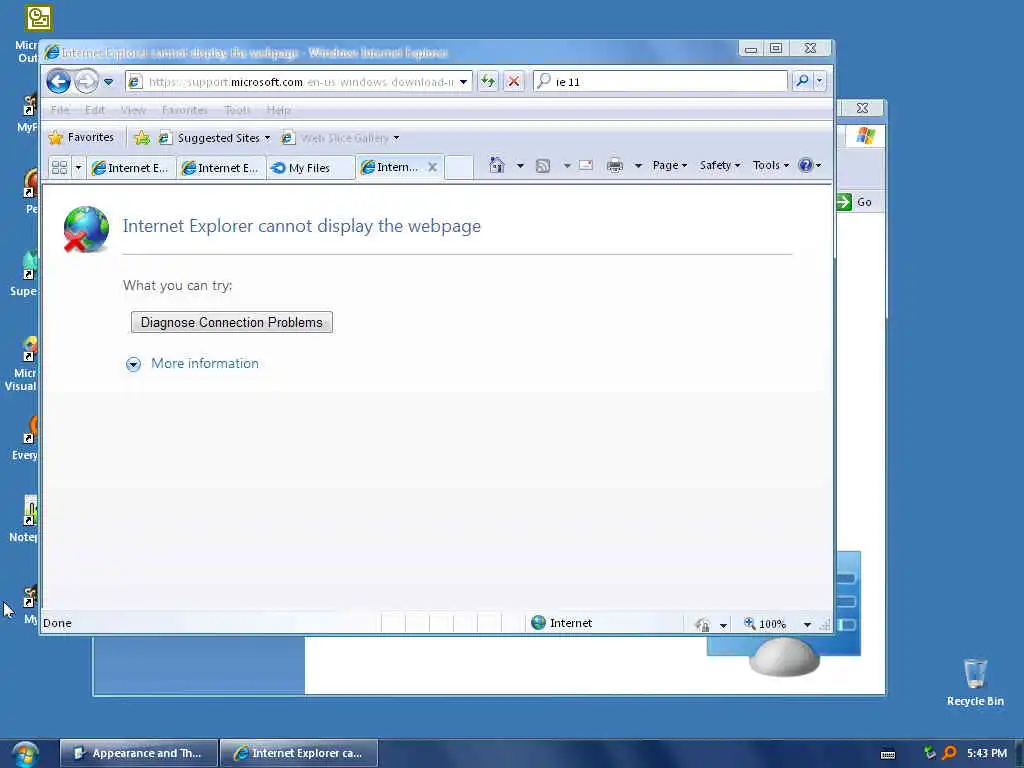Click the Quick Tabs grid icon
Viewport: 1024px width, 768px height.
click(59, 167)
